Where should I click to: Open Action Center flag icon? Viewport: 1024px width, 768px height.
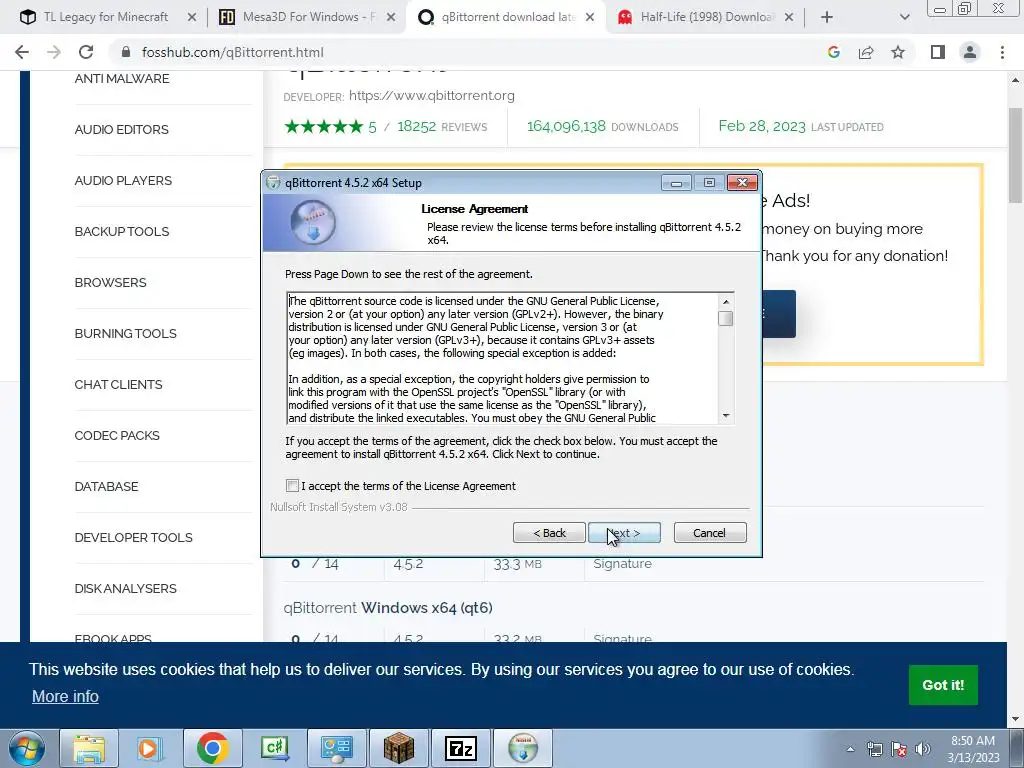pos(899,749)
